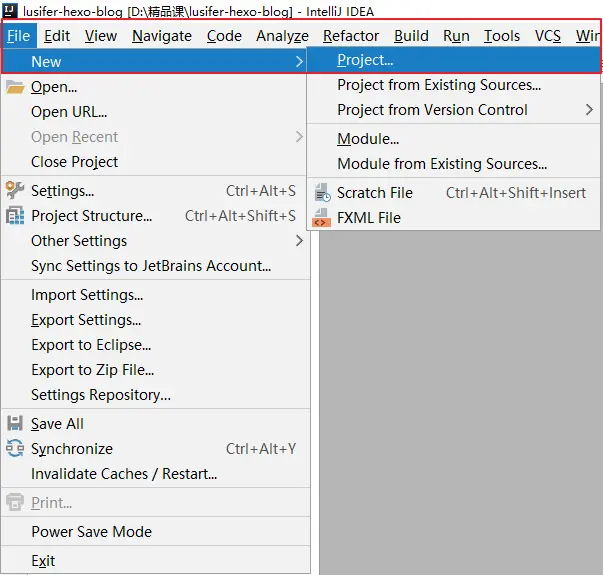This screenshot has width=603, height=575.
Task: Select Close Project
Action: (x=154, y=162)
